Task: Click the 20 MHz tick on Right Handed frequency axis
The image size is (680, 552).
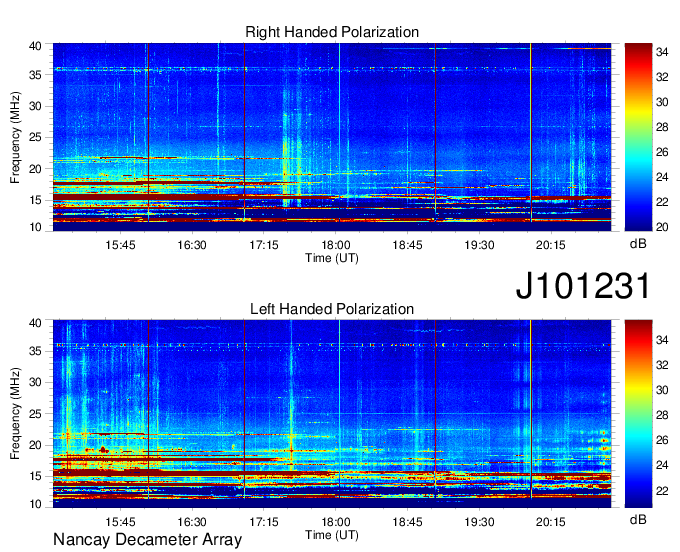Action: [35, 170]
